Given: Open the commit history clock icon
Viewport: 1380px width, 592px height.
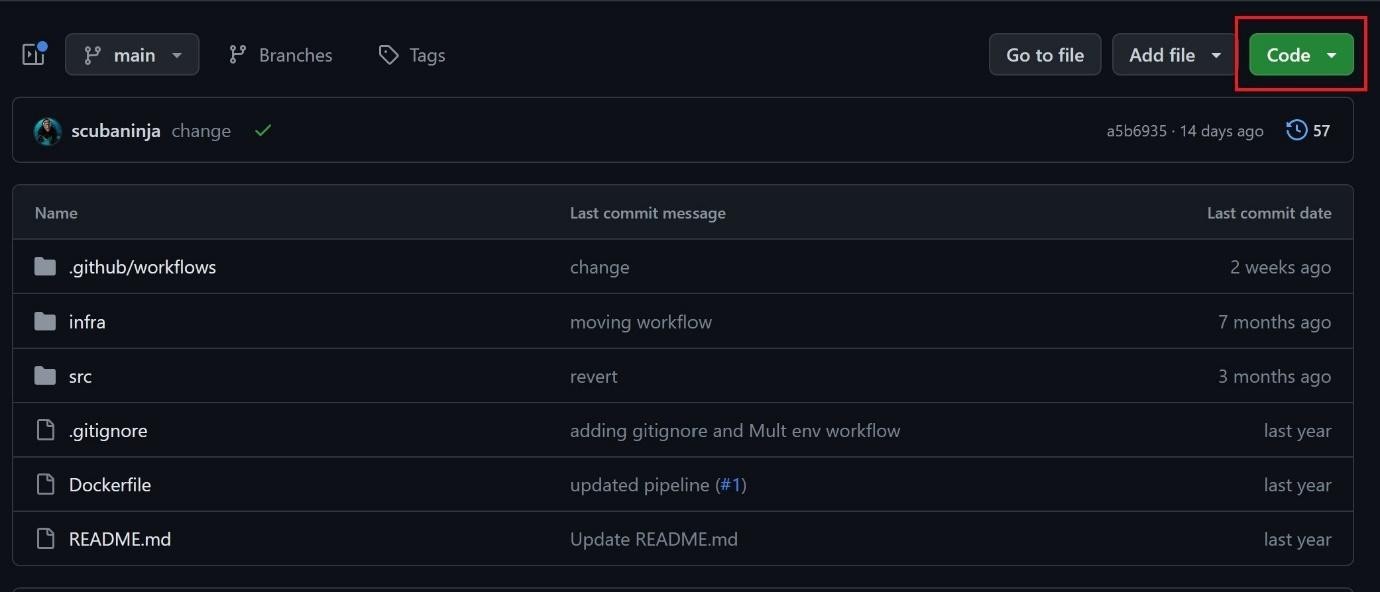Looking at the screenshot, I should 1296,129.
